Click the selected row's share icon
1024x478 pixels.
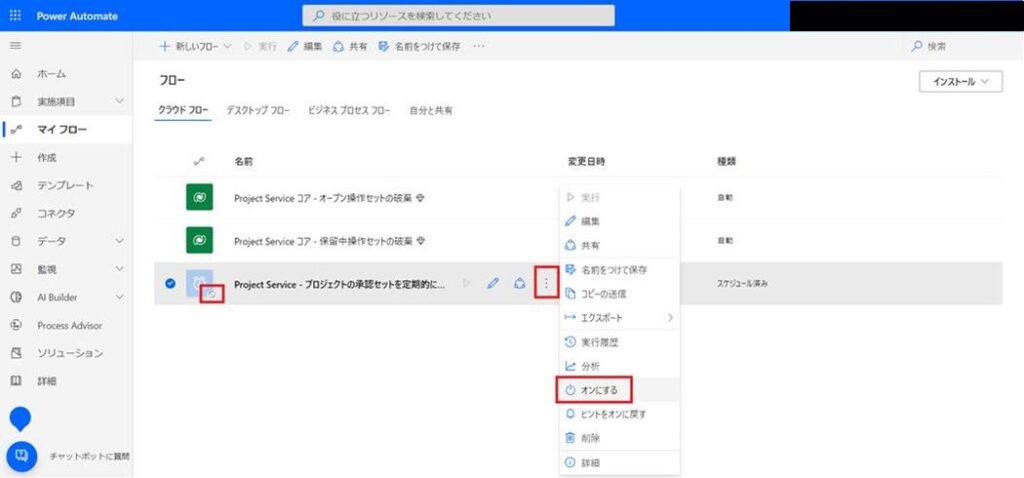(520, 283)
